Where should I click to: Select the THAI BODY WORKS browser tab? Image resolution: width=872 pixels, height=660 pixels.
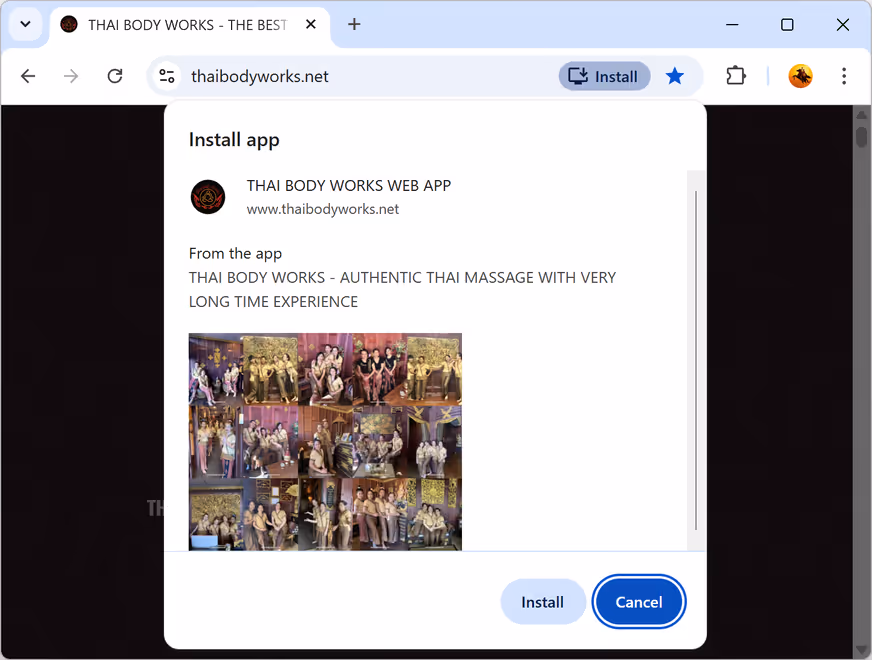pos(189,25)
